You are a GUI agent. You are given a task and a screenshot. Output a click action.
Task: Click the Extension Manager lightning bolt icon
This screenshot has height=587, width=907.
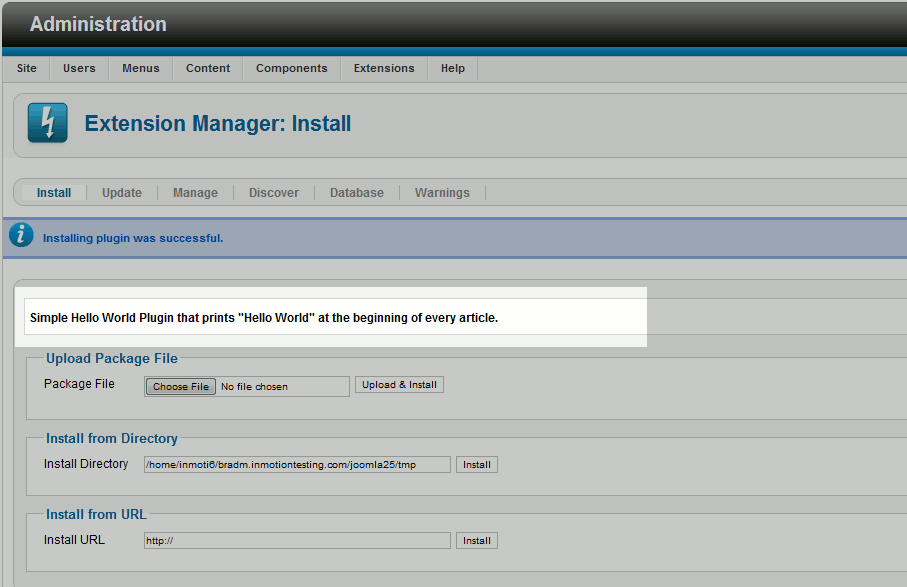click(x=47, y=123)
